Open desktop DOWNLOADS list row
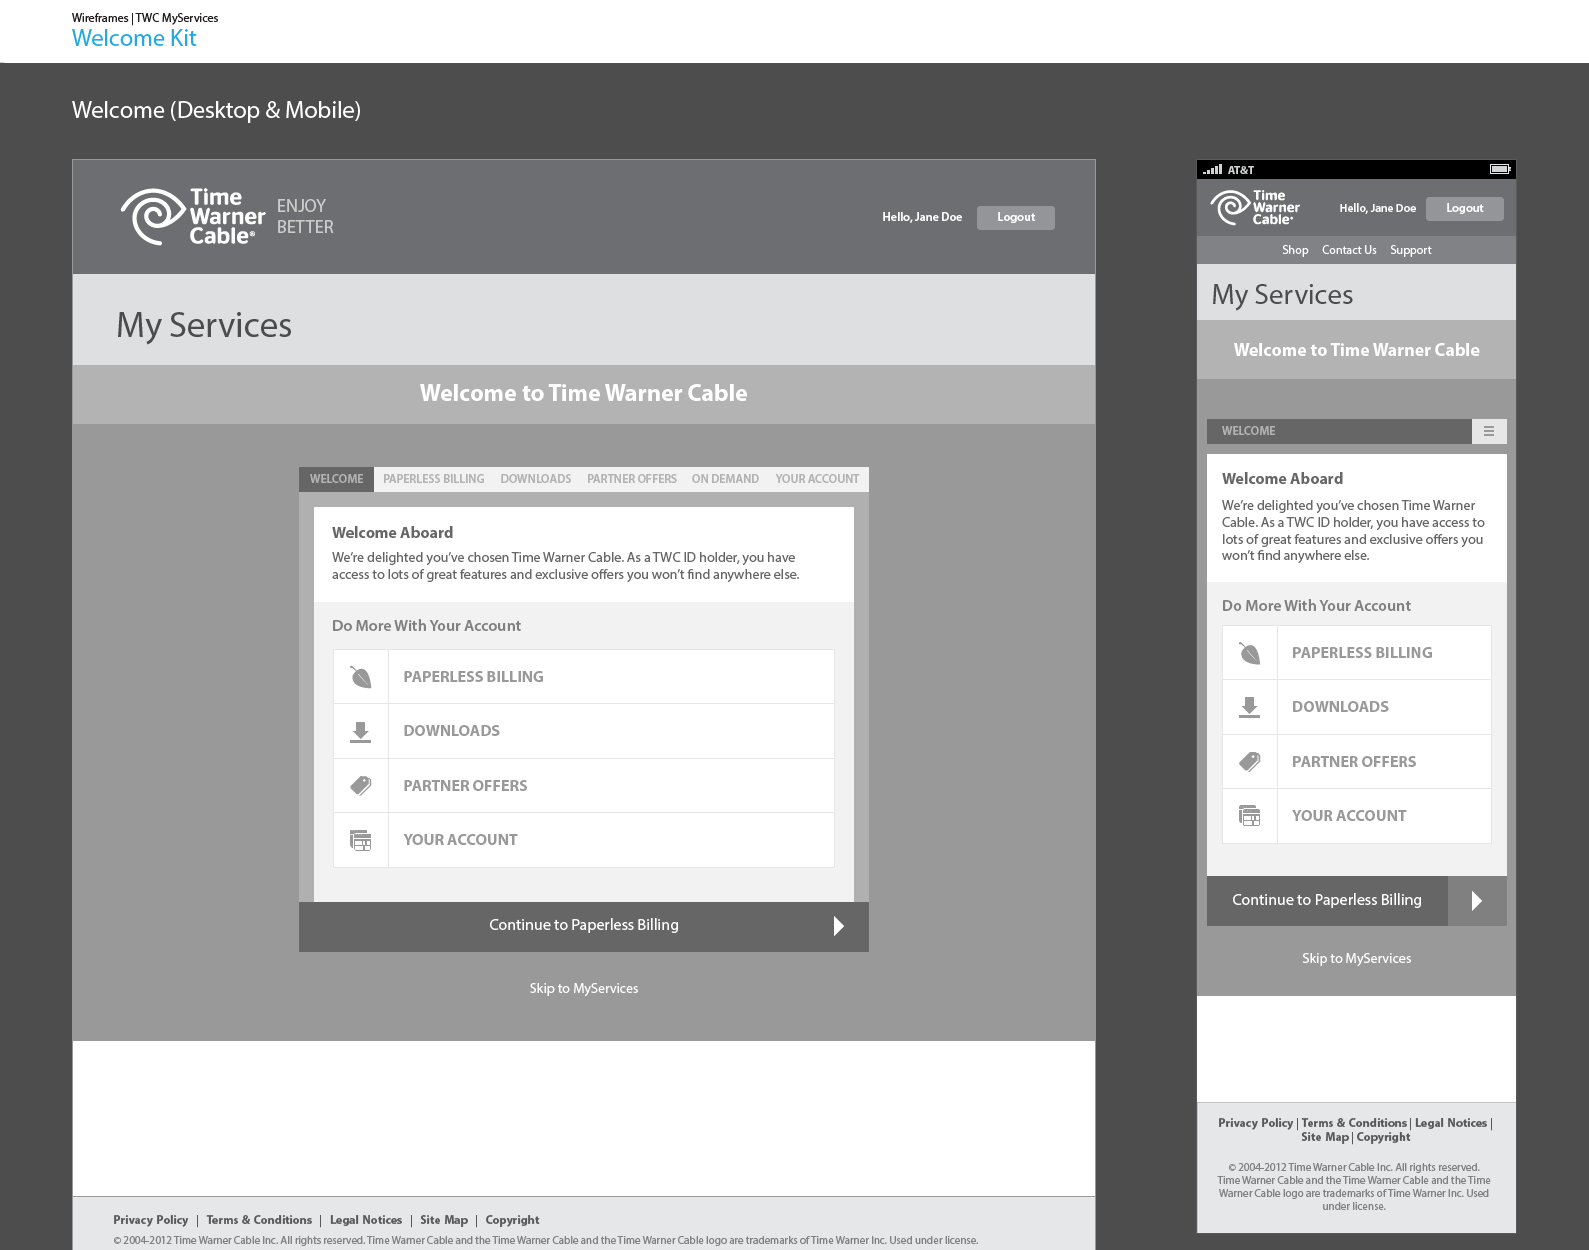 pyautogui.click(x=584, y=732)
